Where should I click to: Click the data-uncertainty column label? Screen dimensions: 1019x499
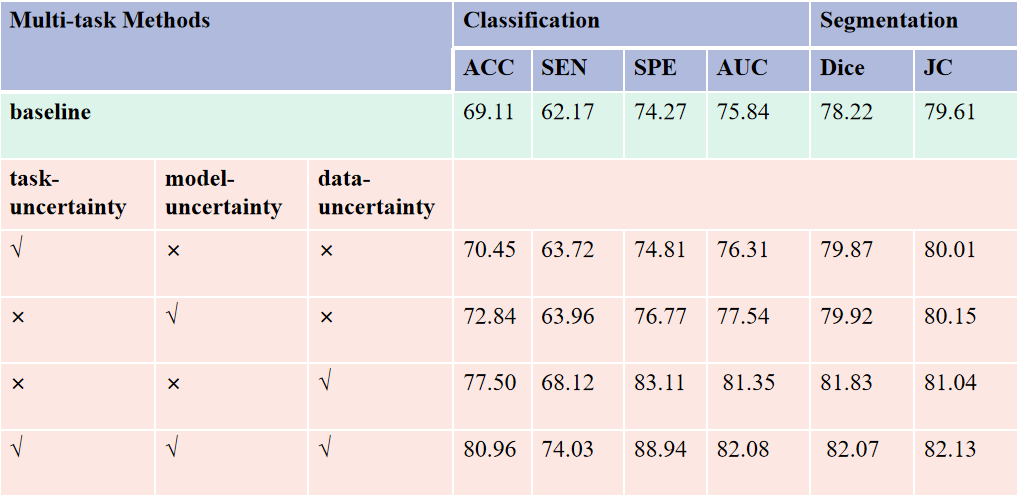376,193
